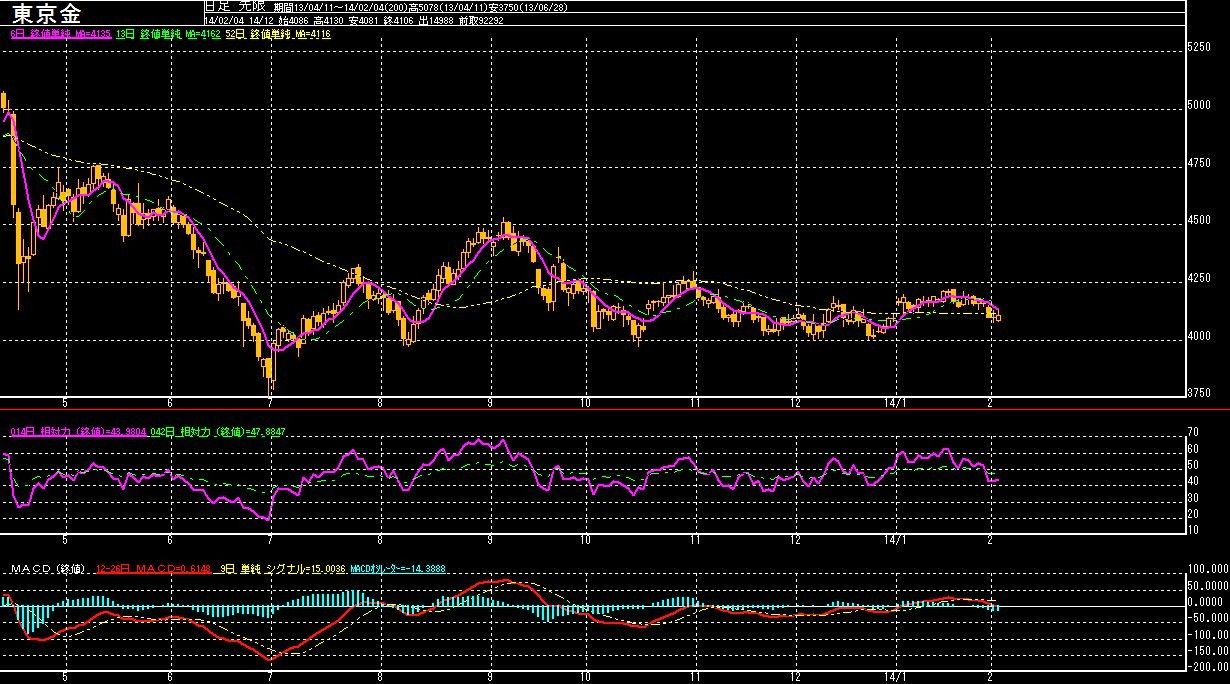Select the 13日 終値単純 MA=4162 legend
The image size is (1230, 684).
click(x=170, y=34)
